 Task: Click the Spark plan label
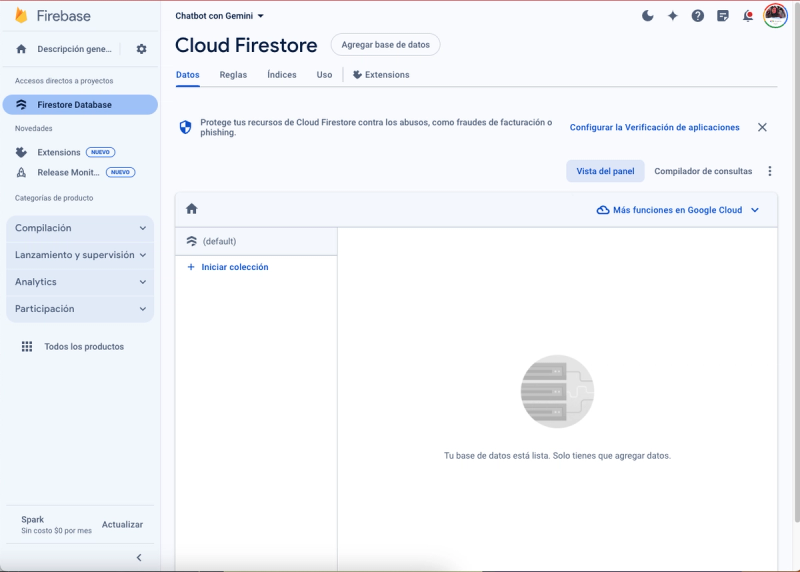(x=32, y=519)
